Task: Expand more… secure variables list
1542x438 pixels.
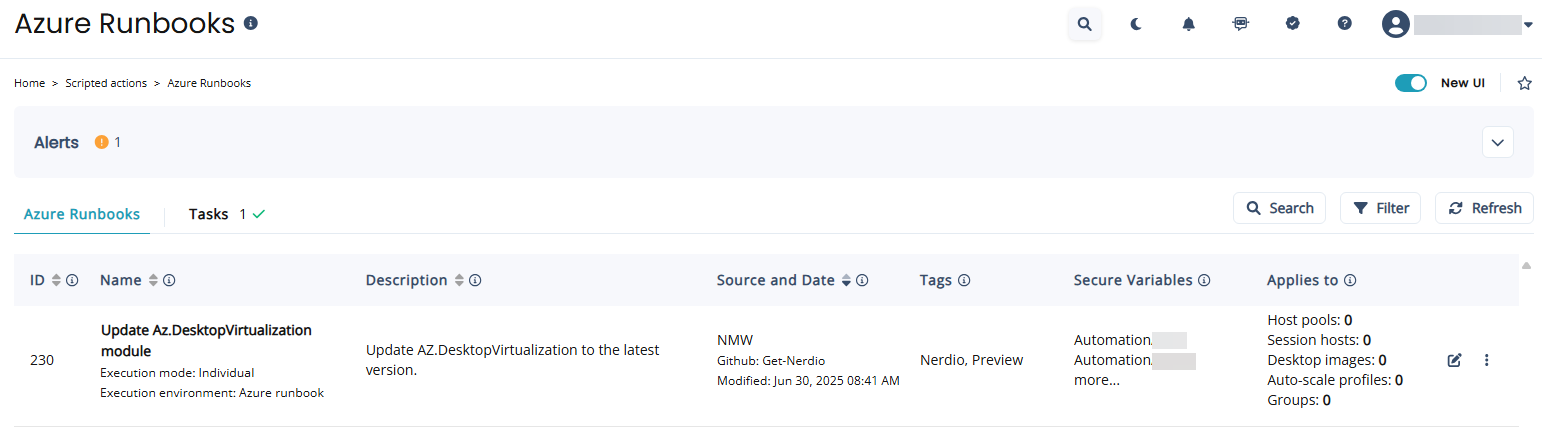Action: [1097, 380]
